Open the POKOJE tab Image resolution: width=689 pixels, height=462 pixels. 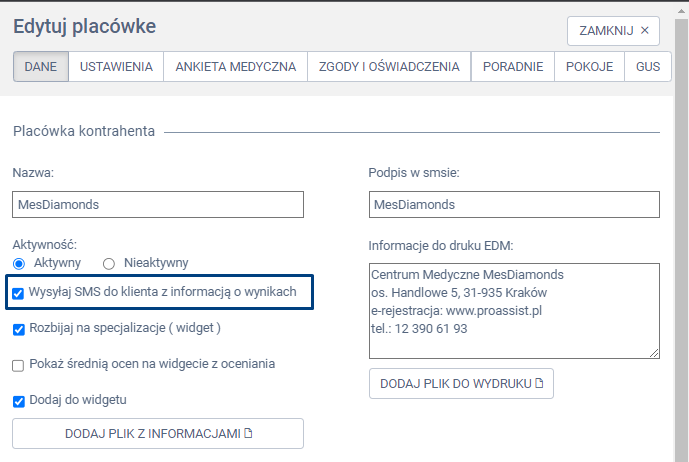click(588, 67)
